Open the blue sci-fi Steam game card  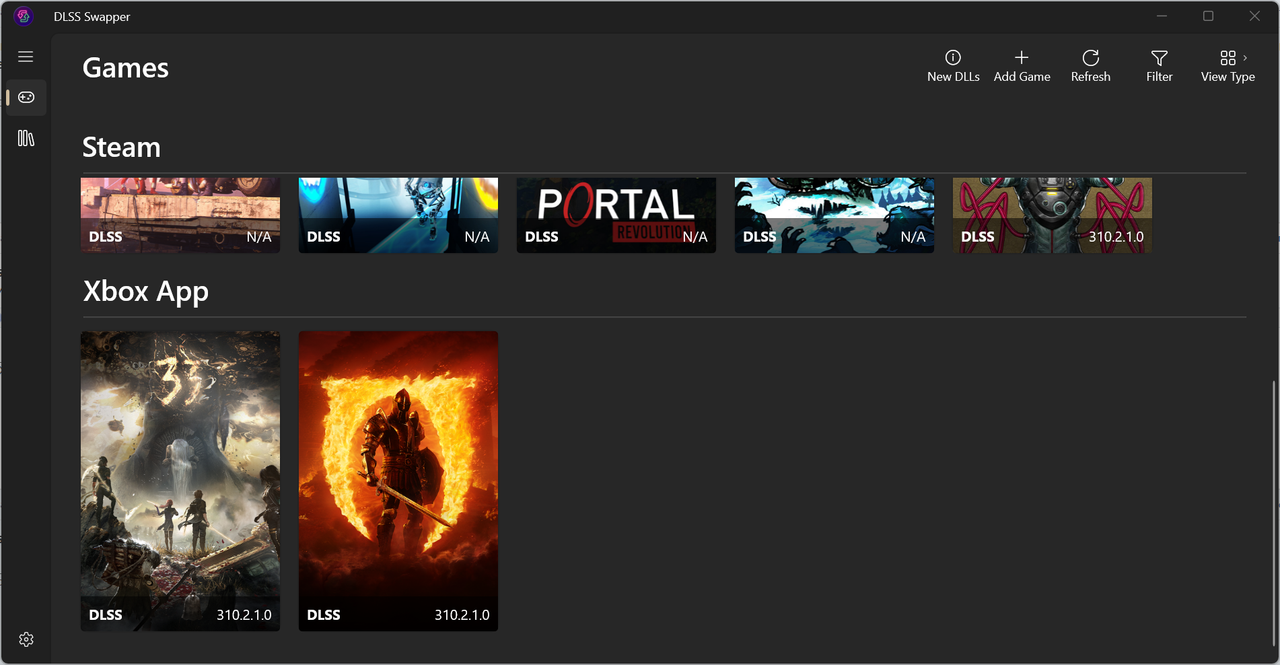point(398,215)
